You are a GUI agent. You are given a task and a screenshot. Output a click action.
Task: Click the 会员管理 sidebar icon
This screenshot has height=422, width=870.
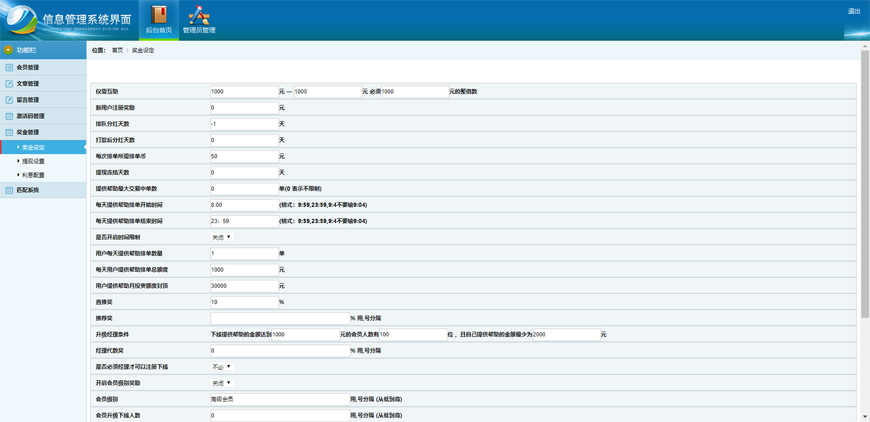coord(9,68)
